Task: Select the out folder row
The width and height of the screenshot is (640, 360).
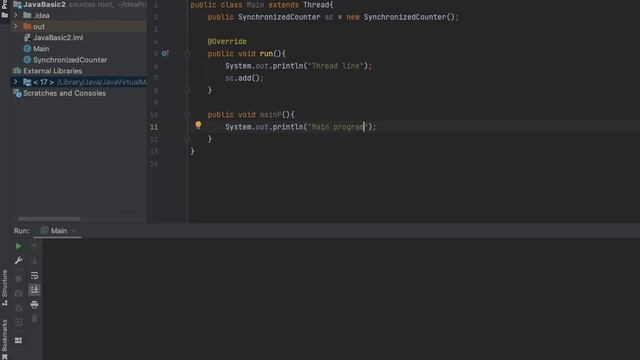Action: (78, 26)
